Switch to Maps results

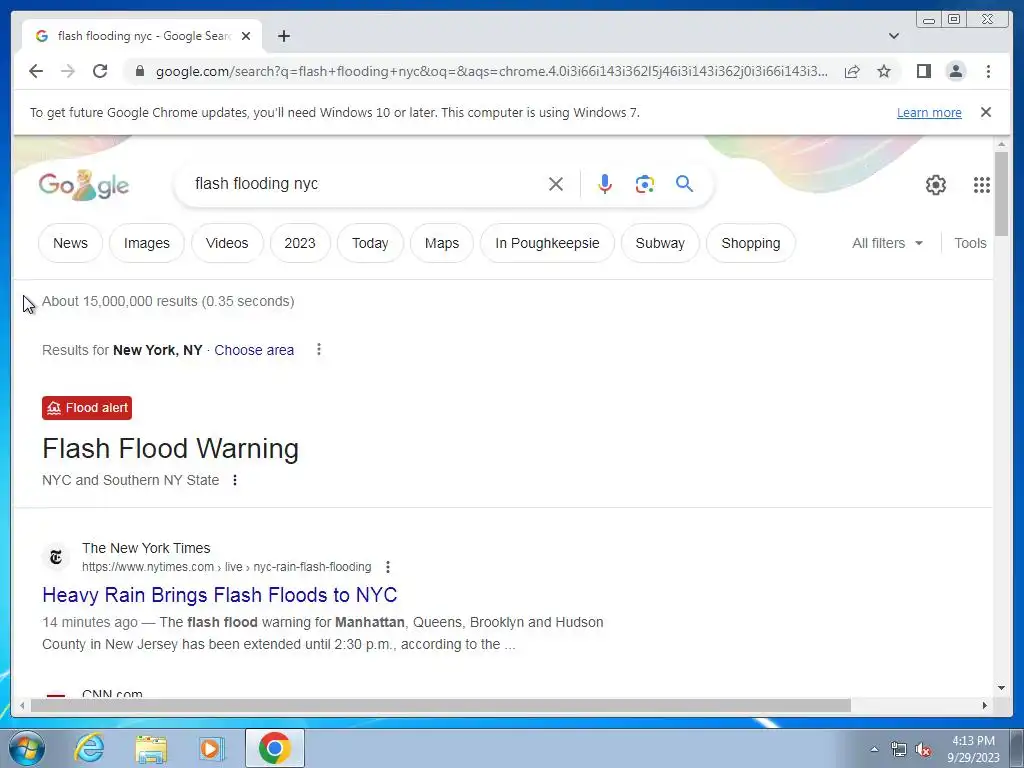click(x=441, y=243)
